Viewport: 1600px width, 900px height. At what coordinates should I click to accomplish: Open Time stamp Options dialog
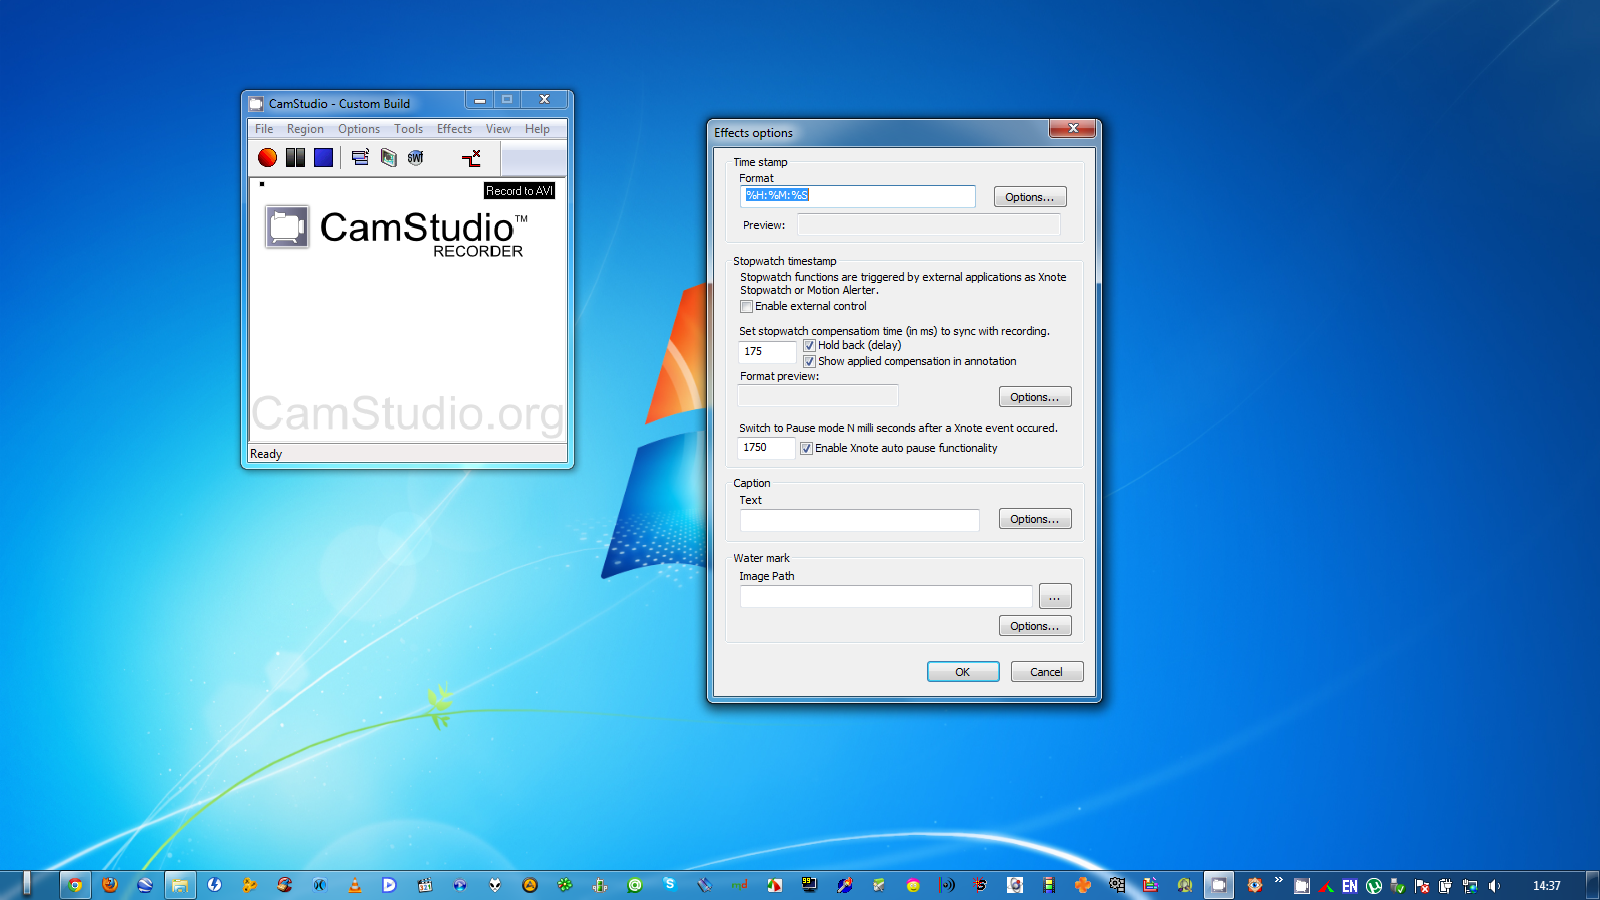click(x=1029, y=197)
